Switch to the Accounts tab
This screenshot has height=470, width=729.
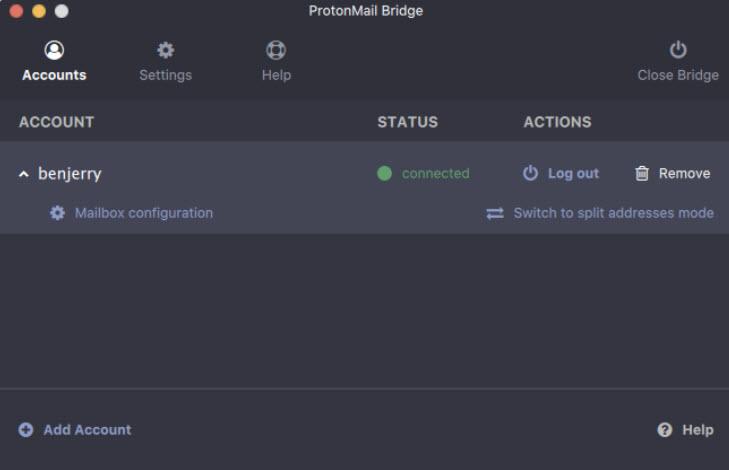coord(54,75)
